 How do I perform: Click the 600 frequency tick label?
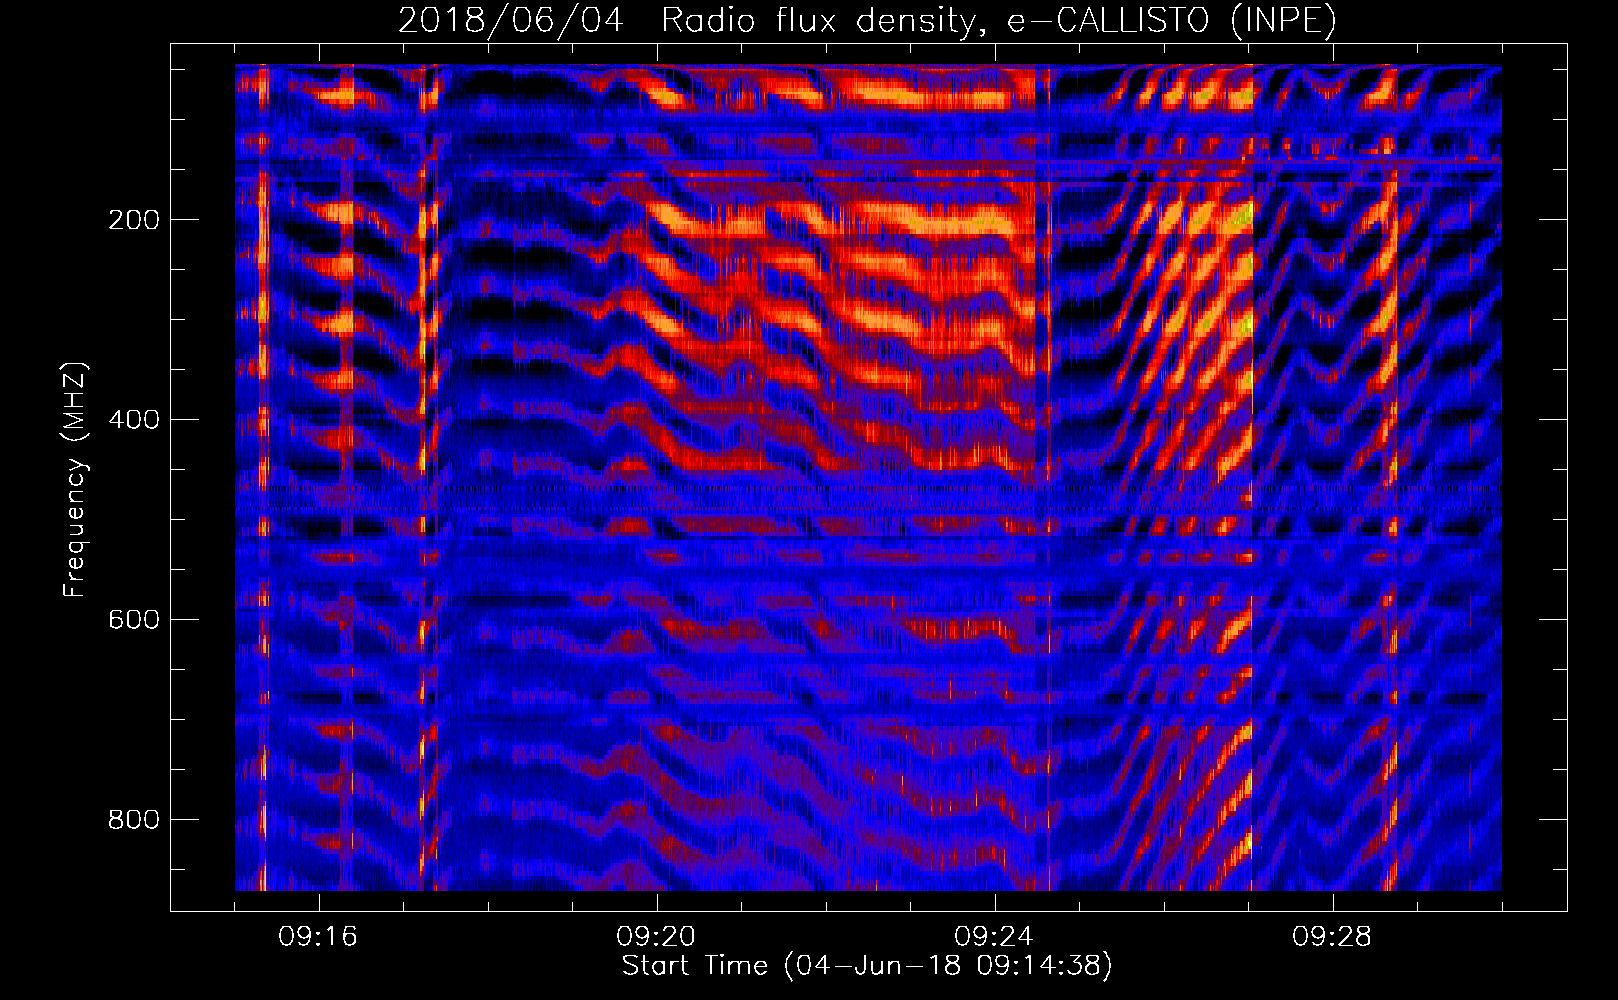[x=134, y=620]
